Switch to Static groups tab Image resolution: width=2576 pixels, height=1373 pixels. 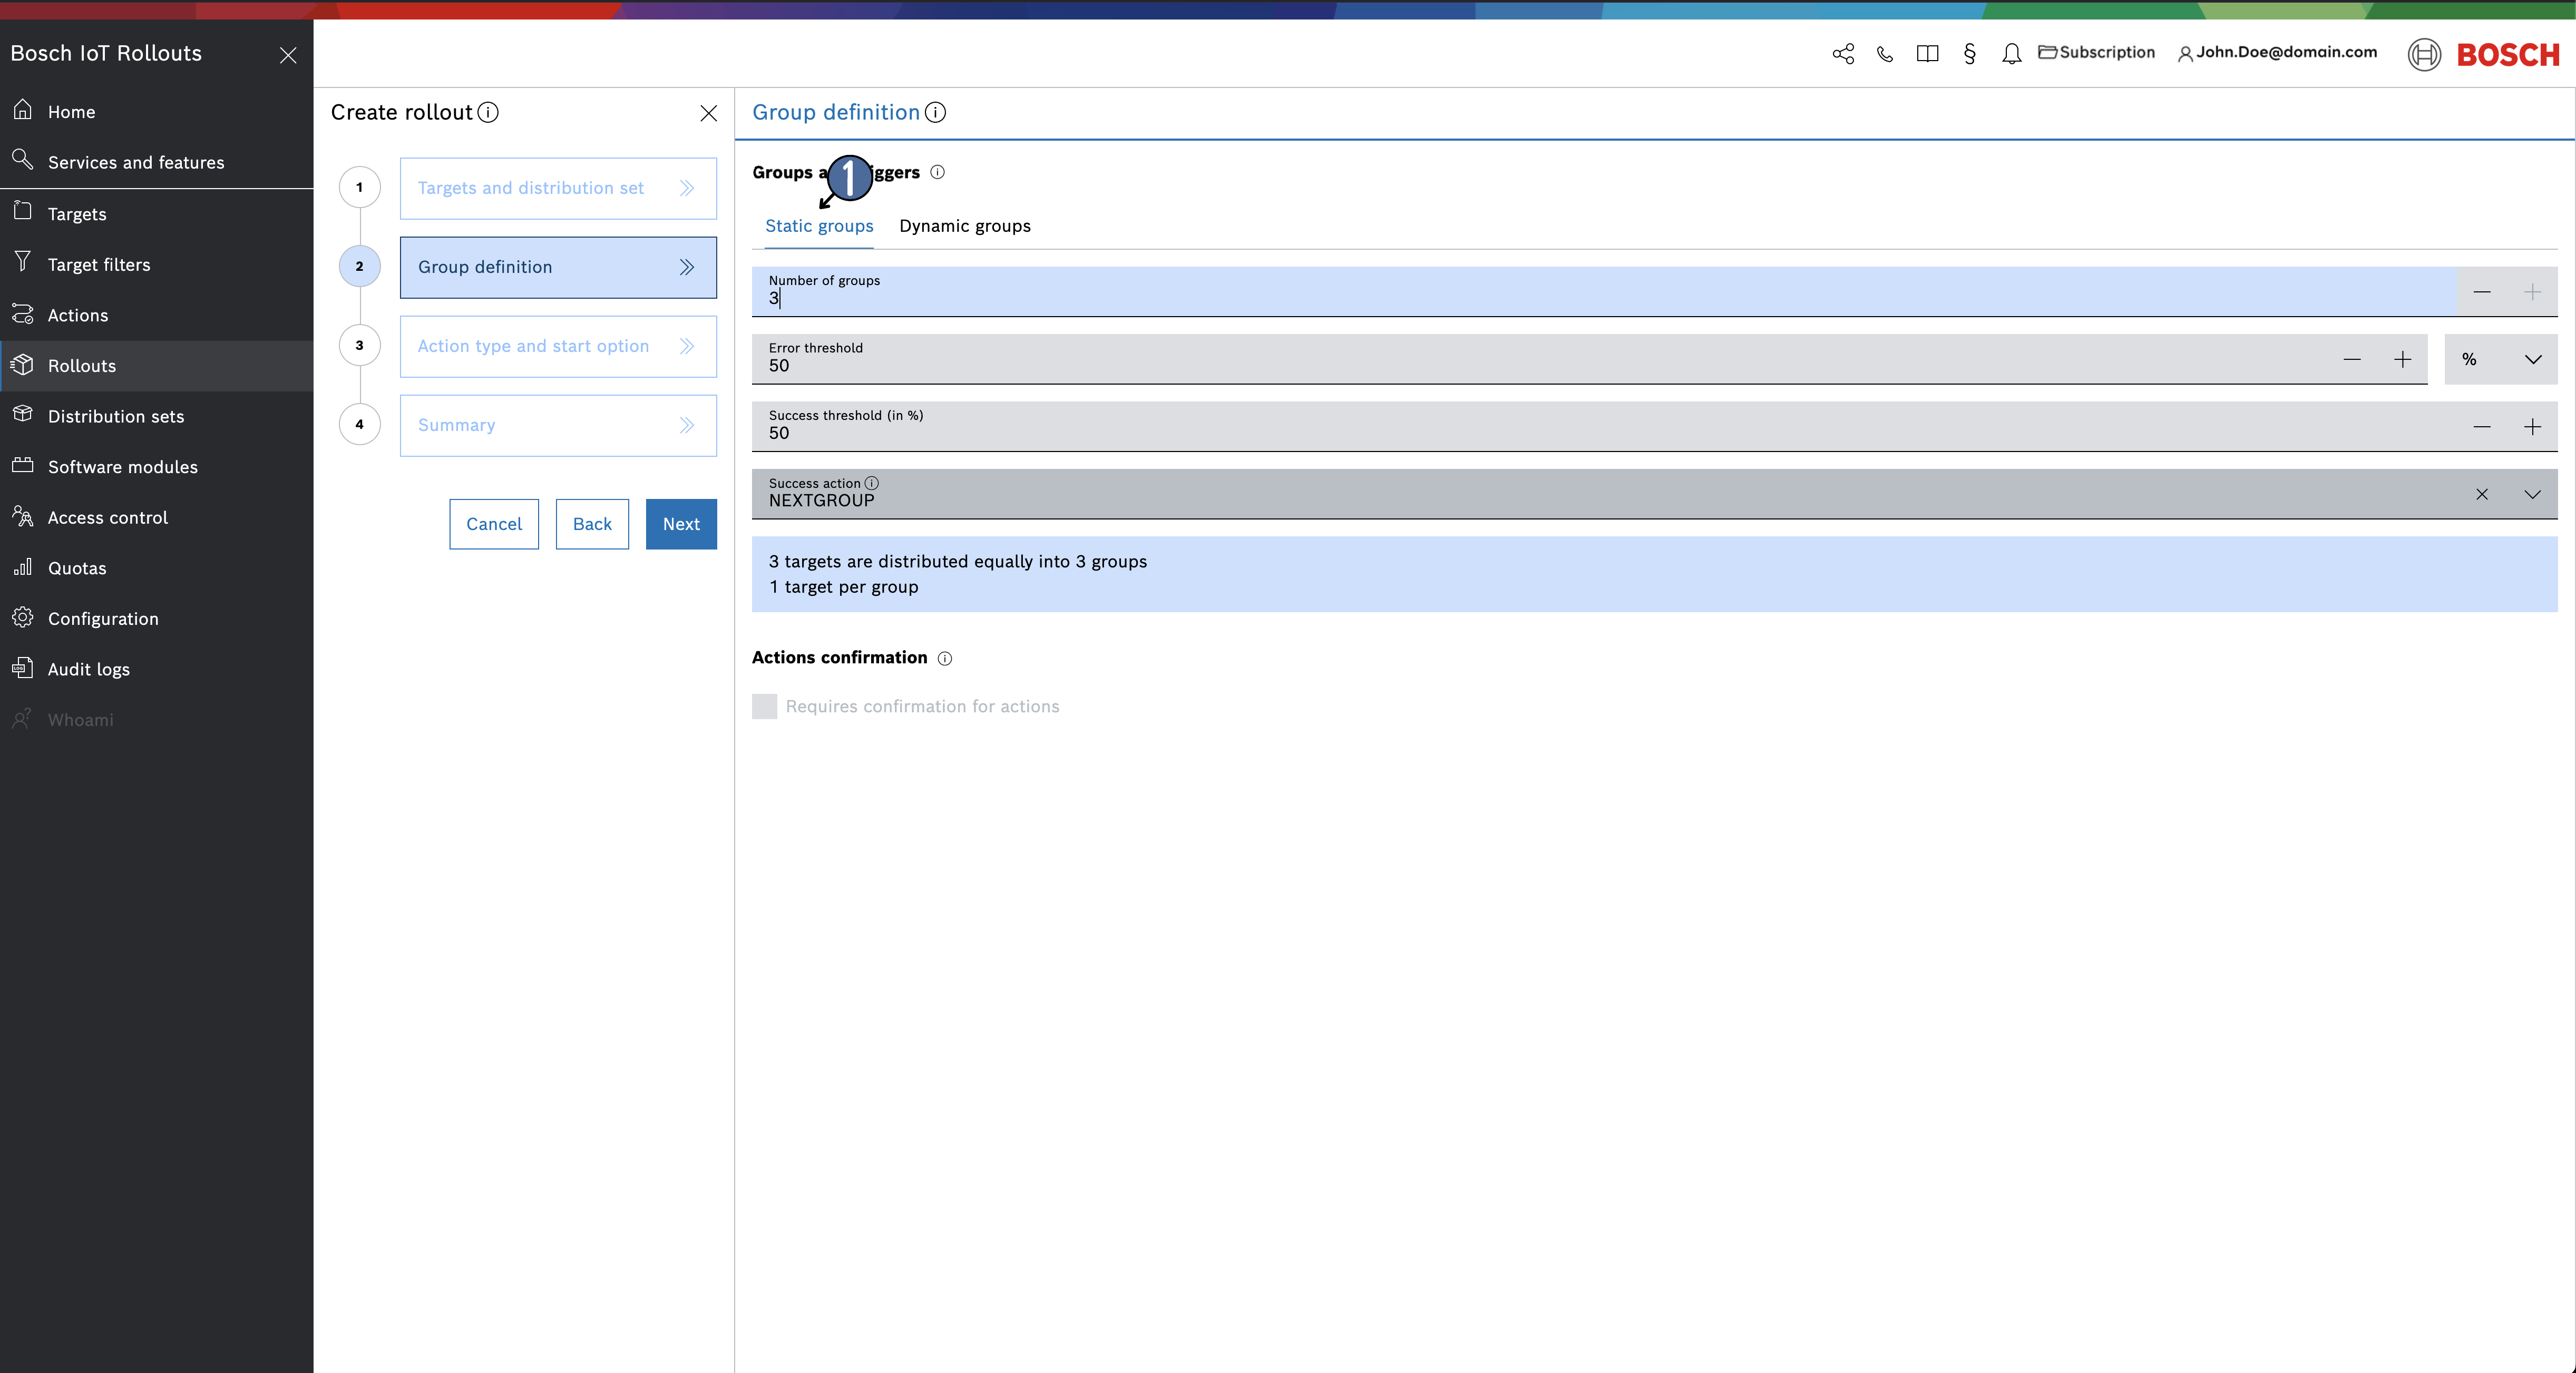pyautogui.click(x=819, y=226)
